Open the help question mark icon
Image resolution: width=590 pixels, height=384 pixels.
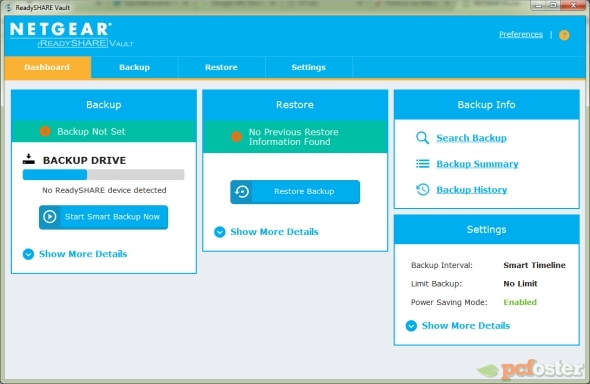564,35
